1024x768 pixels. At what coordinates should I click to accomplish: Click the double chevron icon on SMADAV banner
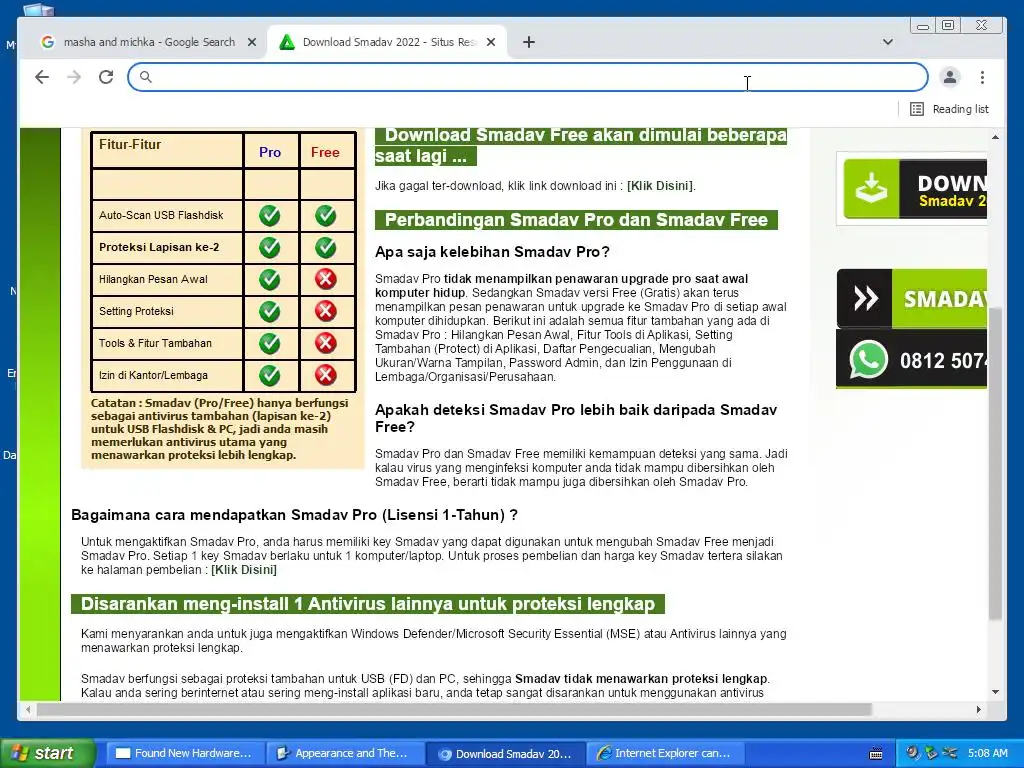point(865,298)
